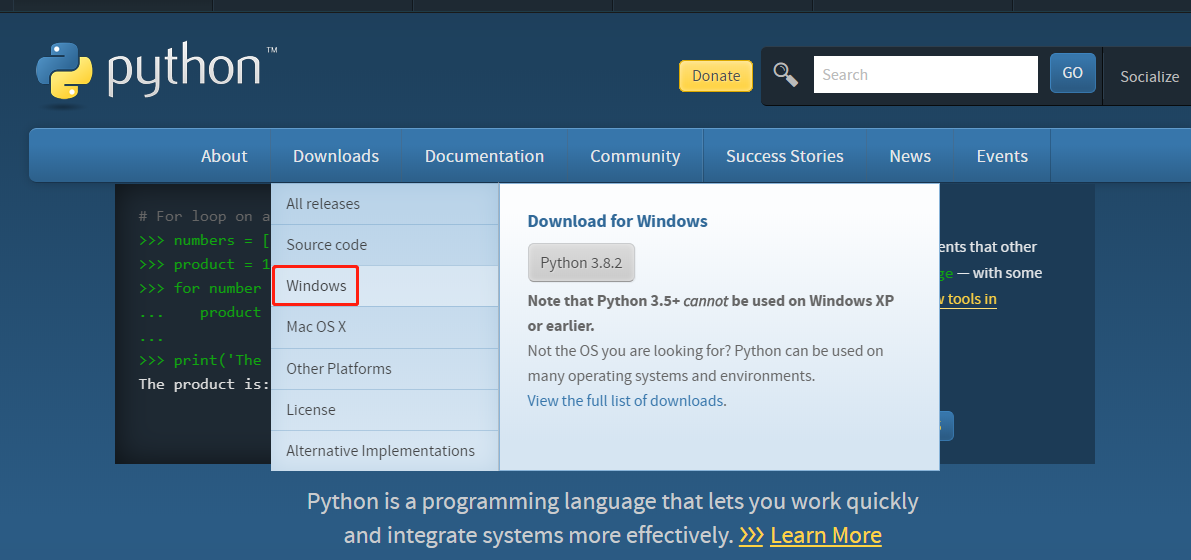Open the Downloads navigation menu
Viewport: 1191px width, 560px height.
(336, 156)
